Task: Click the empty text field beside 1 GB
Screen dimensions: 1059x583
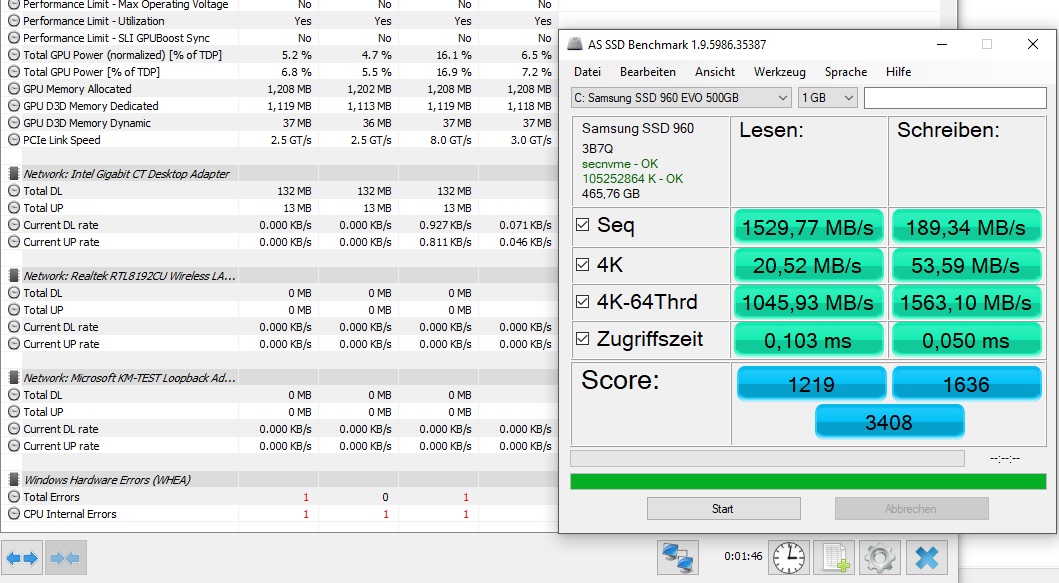Action: click(955, 98)
